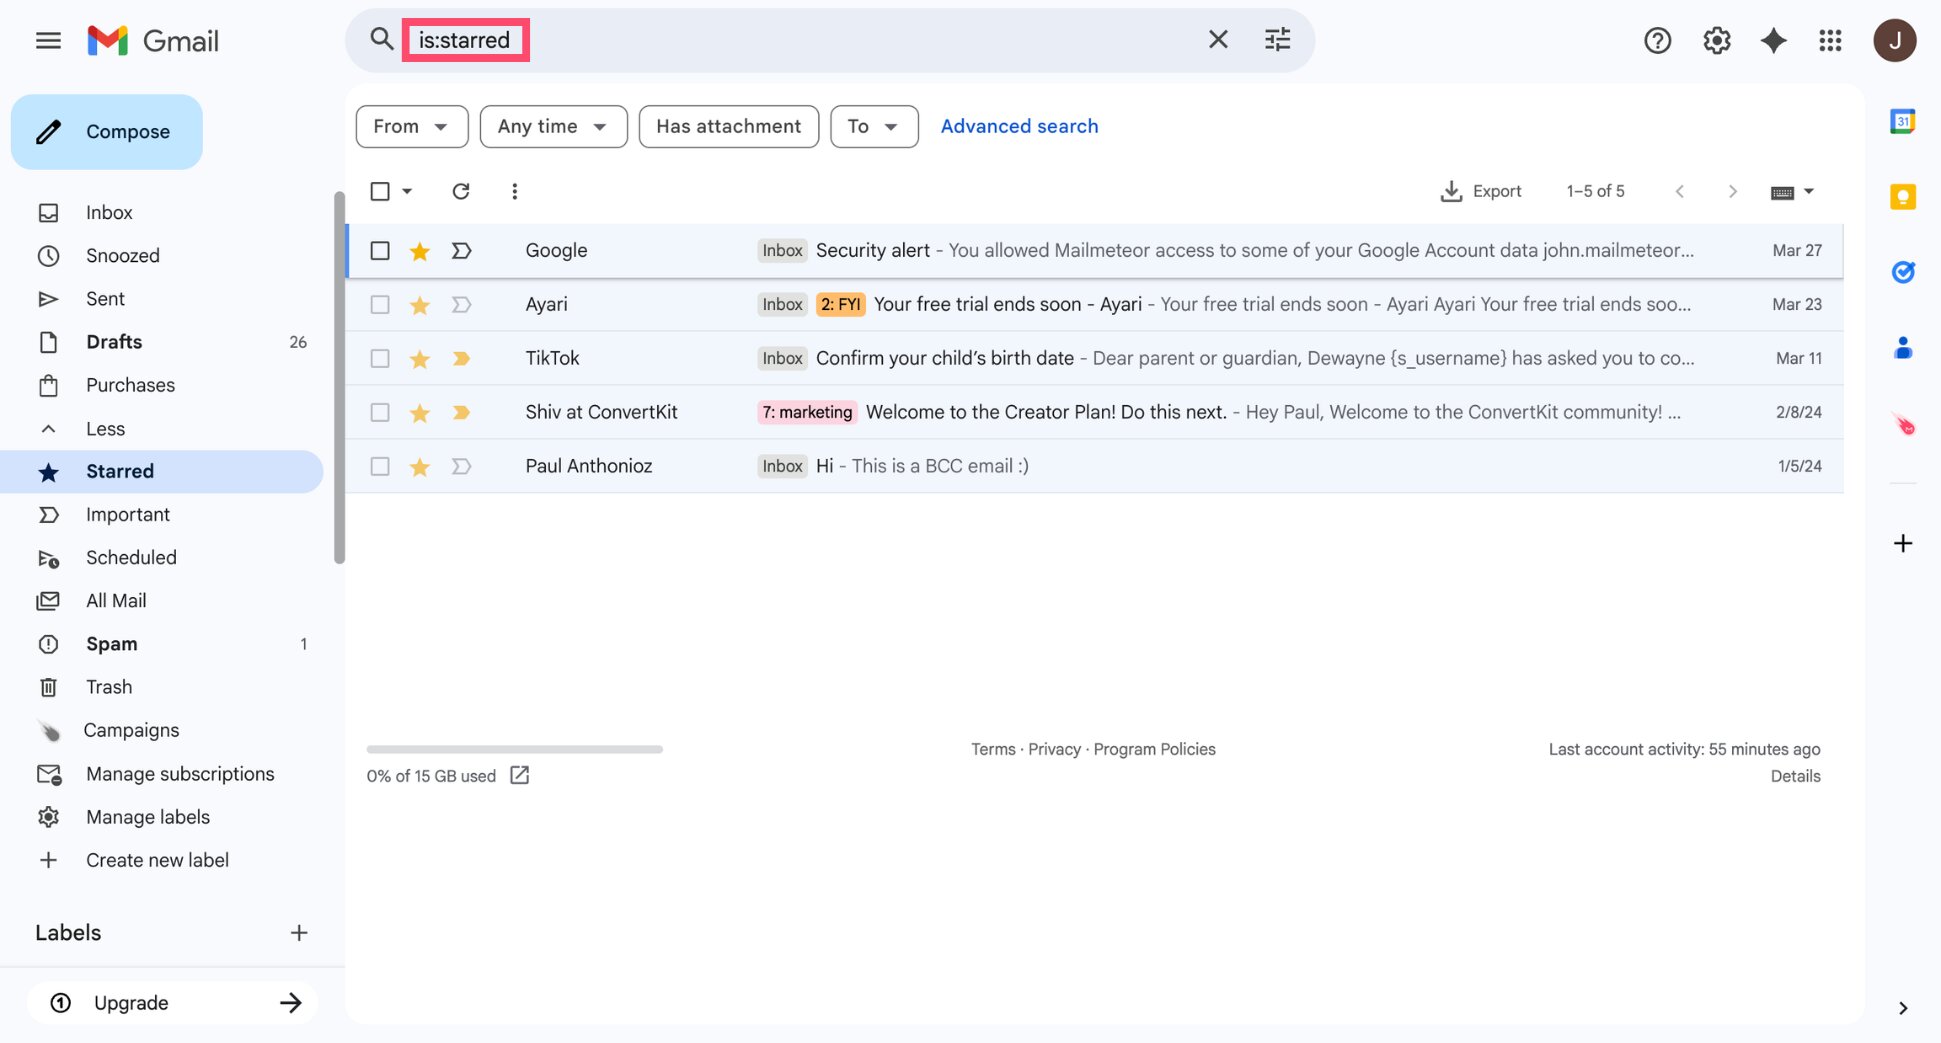Export the starred emails
1941x1043 pixels.
pyautogui.click(x=1481, y=191)
